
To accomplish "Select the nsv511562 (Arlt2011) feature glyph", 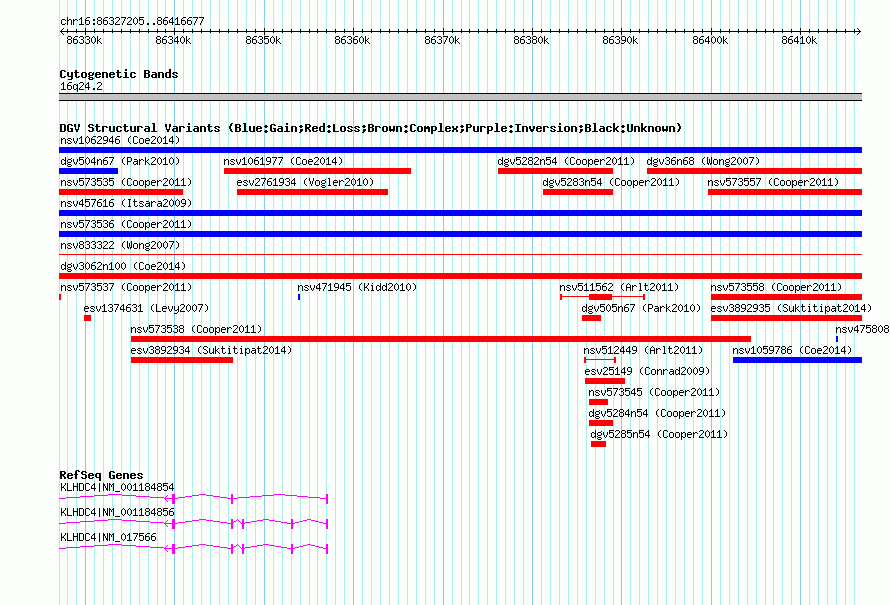I will click(602, 297).
